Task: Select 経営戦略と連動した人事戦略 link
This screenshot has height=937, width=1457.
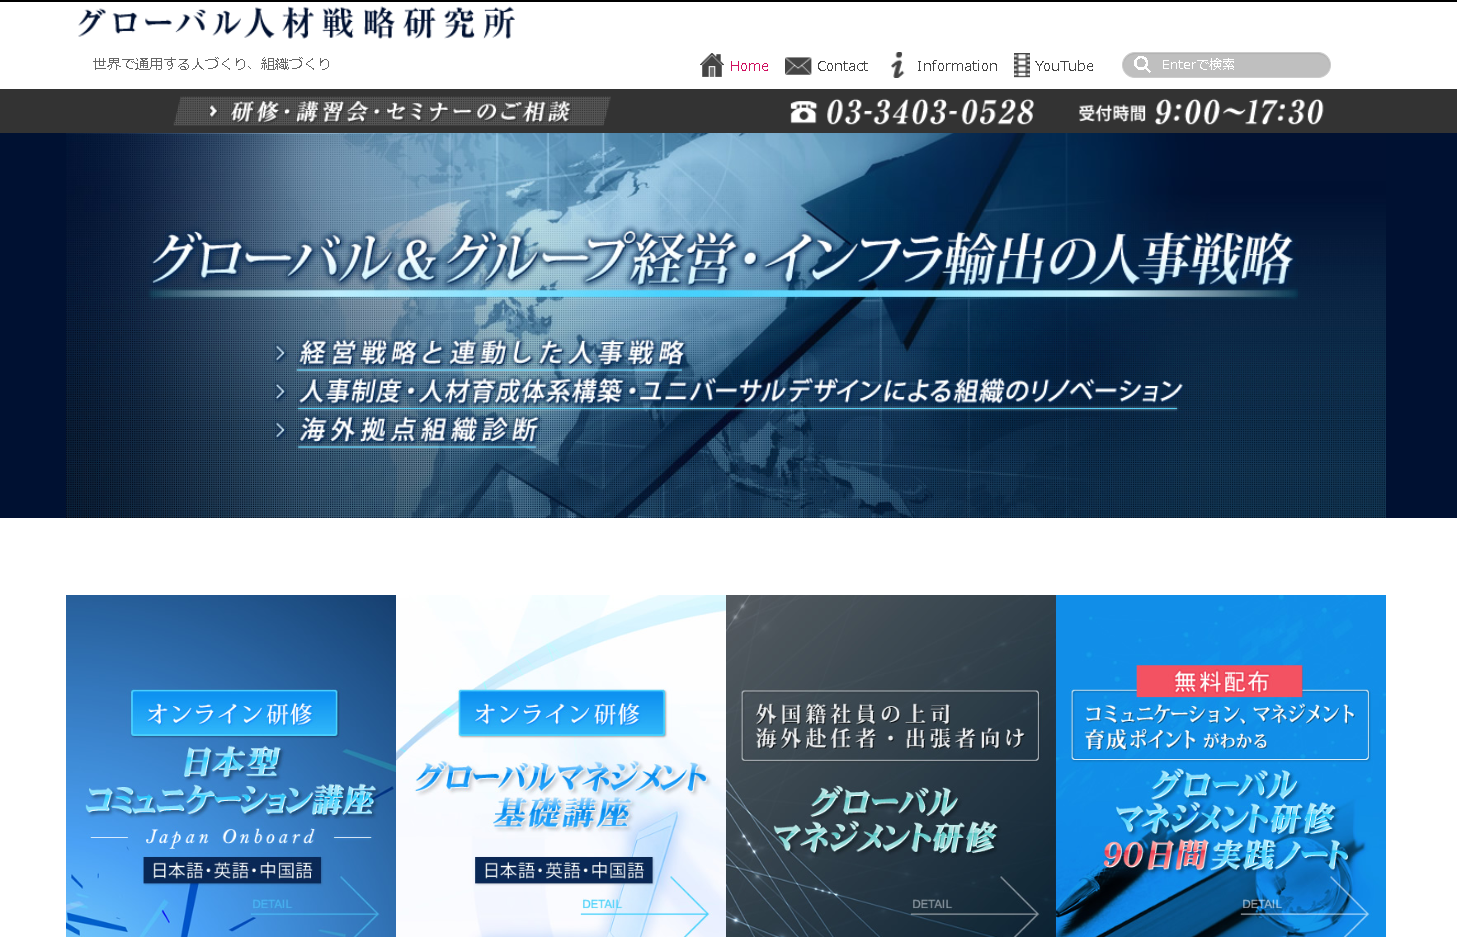Action: click(x=491, y=353)
